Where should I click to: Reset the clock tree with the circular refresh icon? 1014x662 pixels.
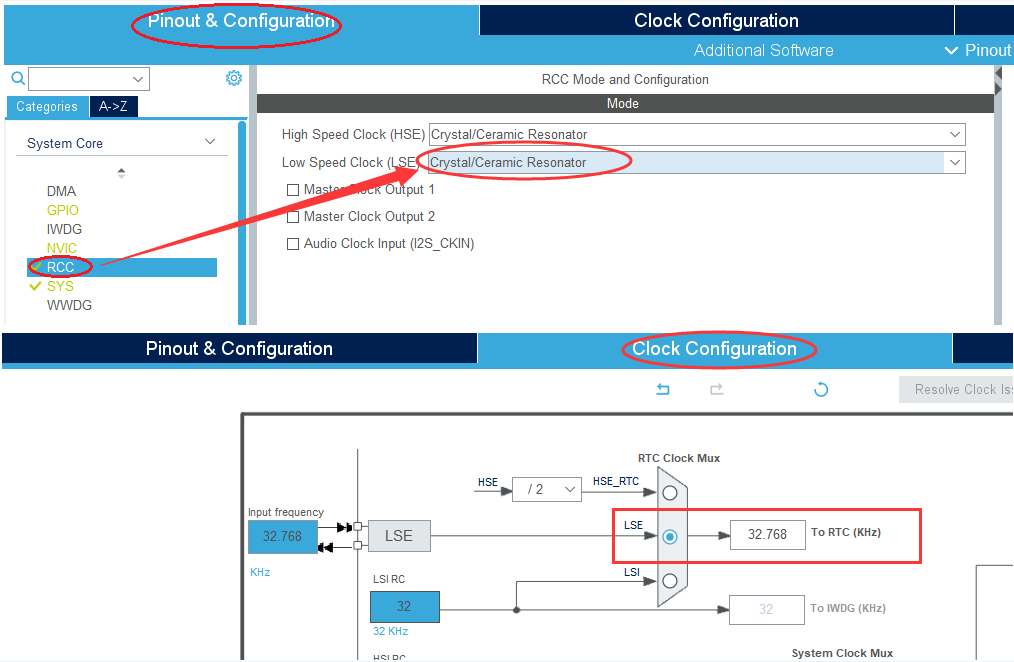pyautogui.click(x=820, y=389)
